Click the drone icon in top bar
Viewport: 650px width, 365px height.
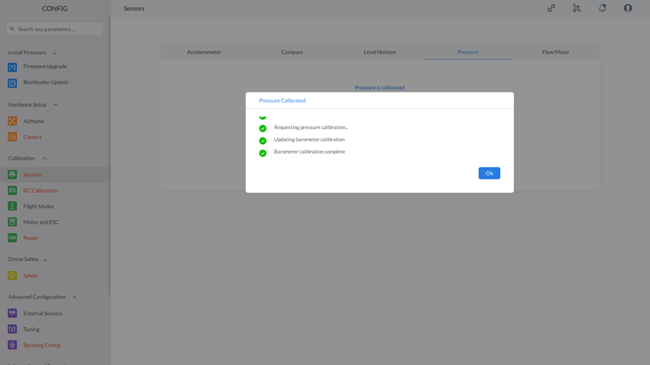tap(577, 8)
